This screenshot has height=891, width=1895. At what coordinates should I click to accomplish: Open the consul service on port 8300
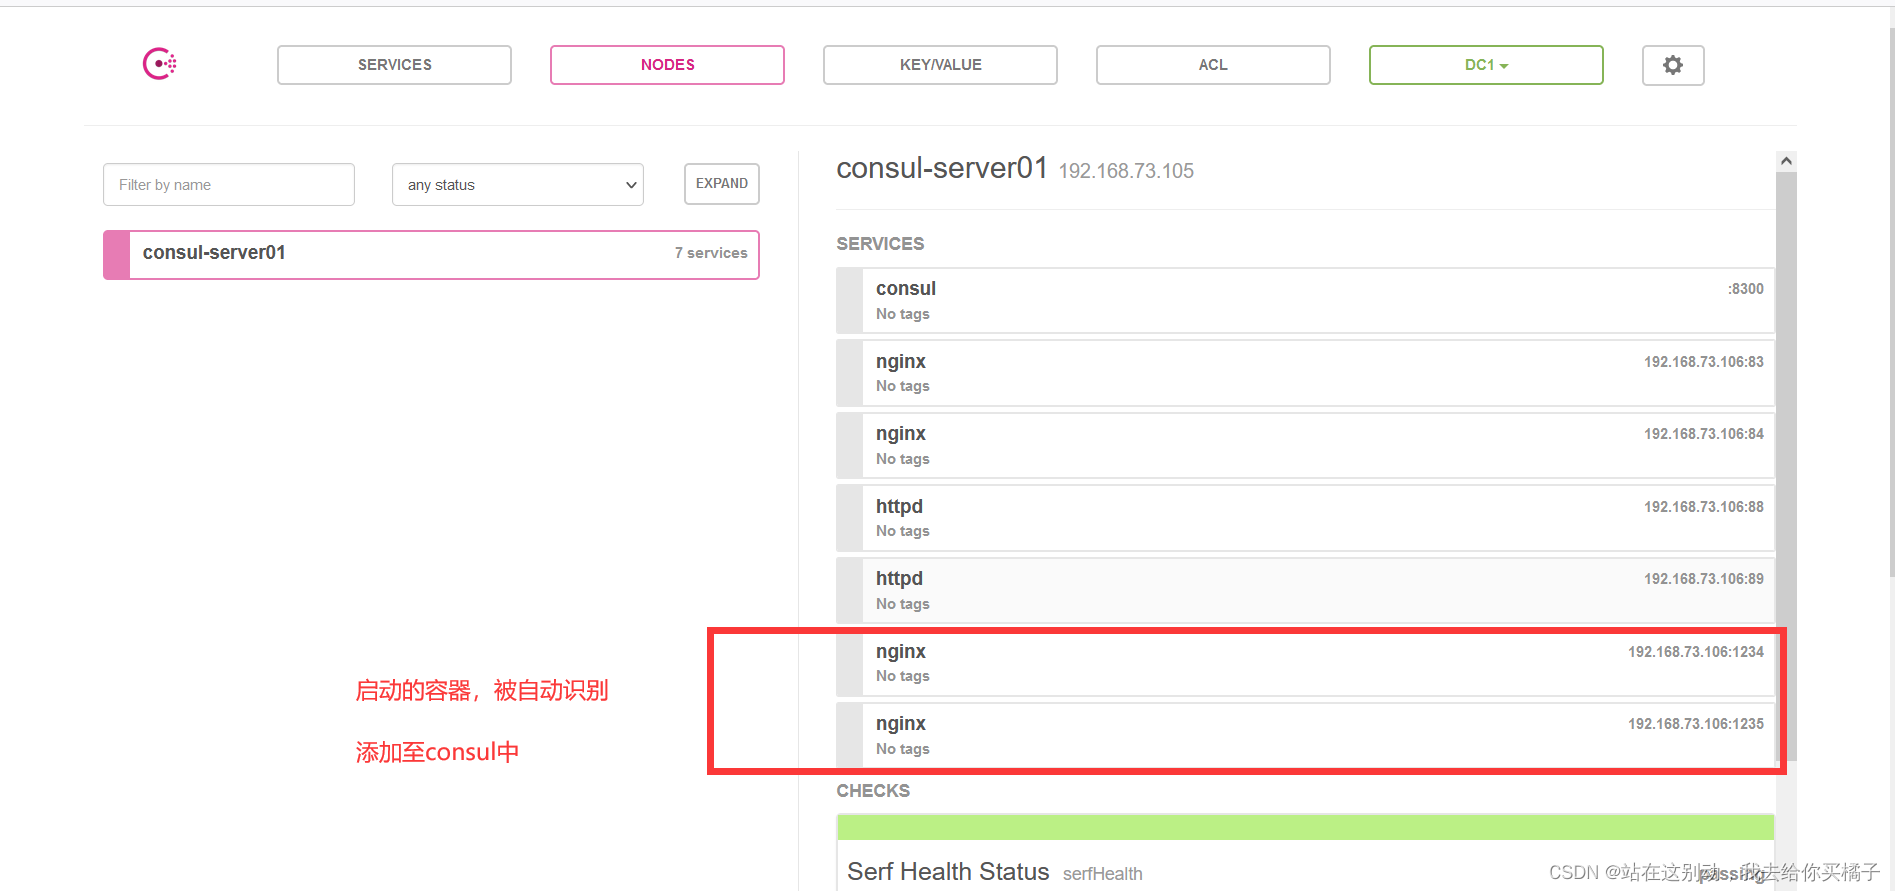1305,300
